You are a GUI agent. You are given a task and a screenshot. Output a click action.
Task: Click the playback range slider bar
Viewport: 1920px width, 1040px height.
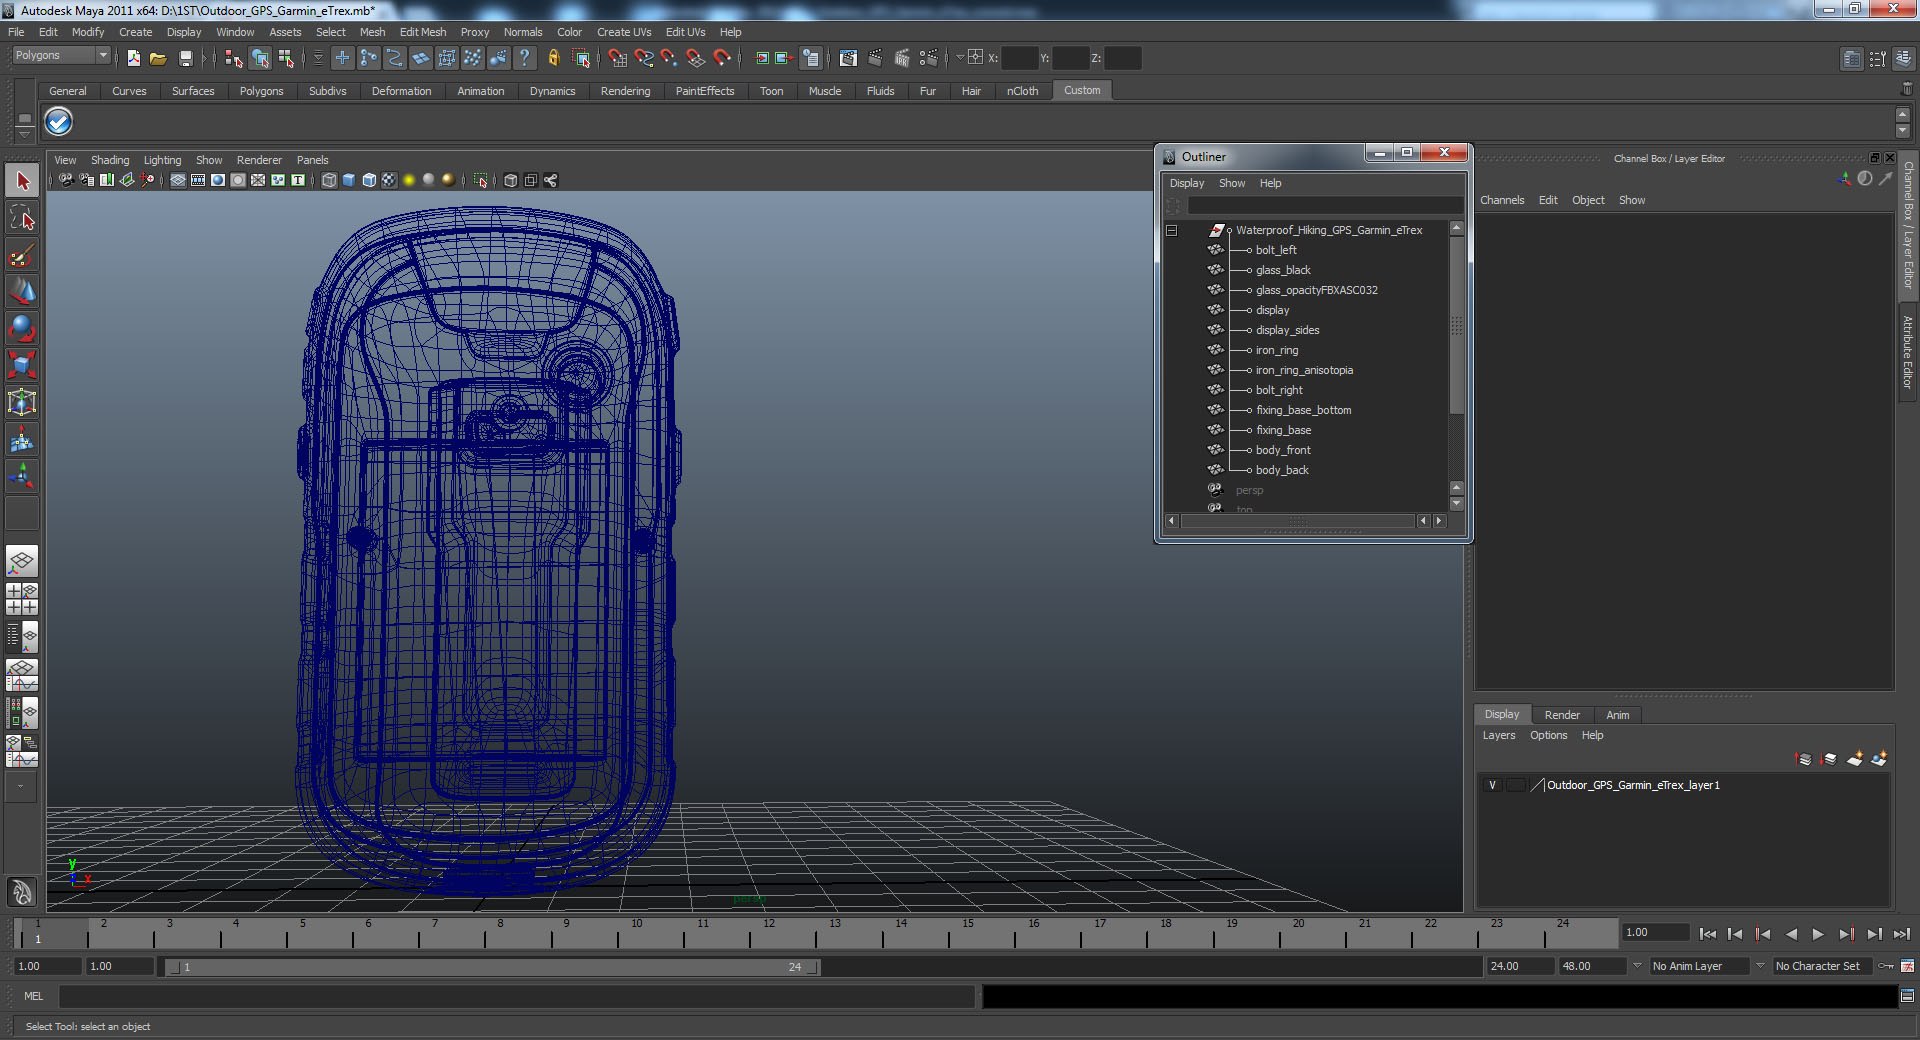coord(490,967)
